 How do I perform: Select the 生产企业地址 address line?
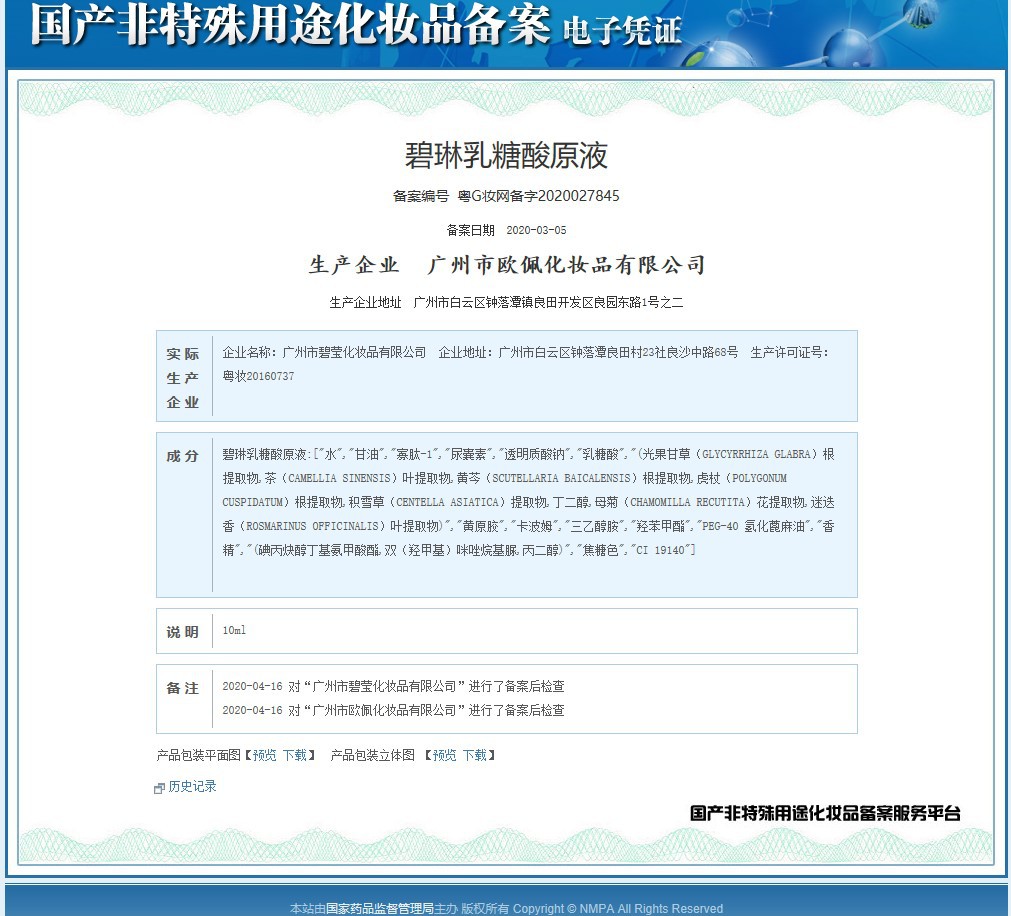506,302
